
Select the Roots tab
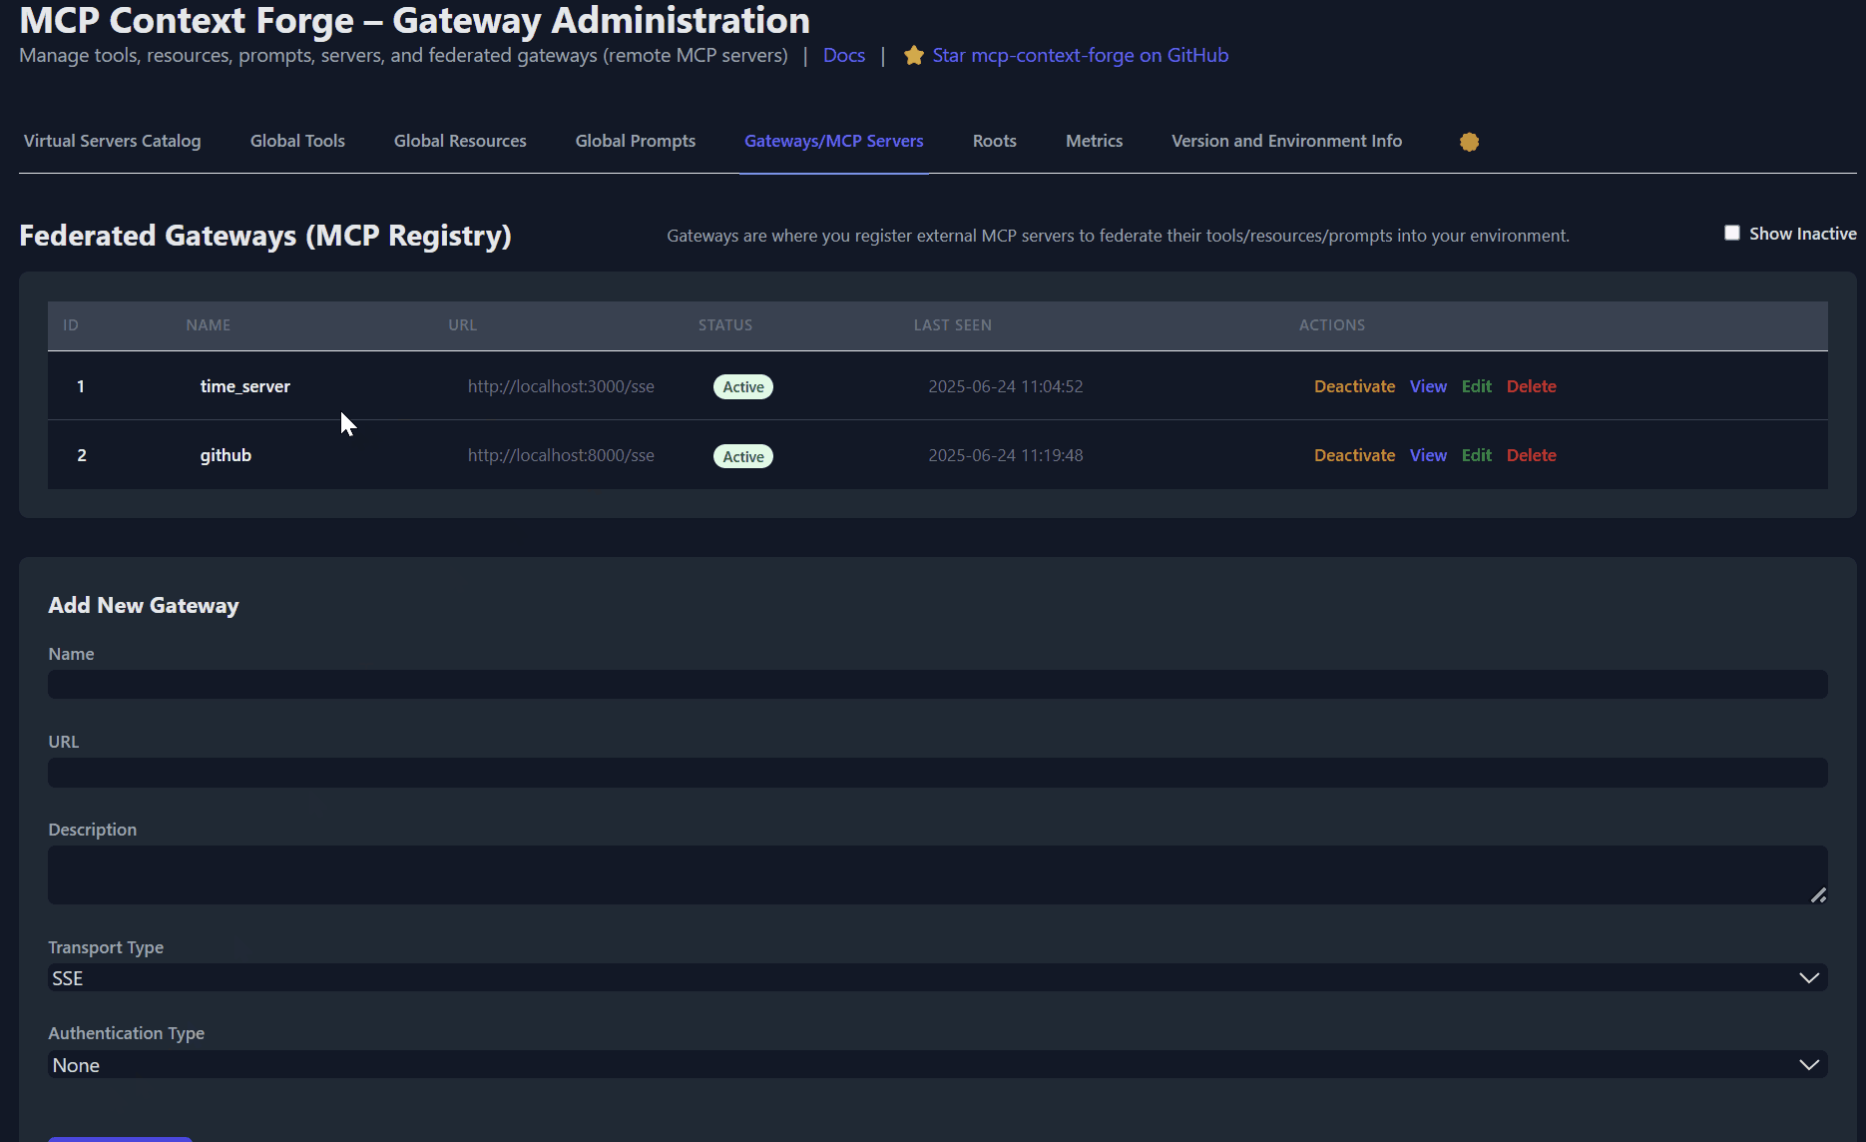coord(994,141)
